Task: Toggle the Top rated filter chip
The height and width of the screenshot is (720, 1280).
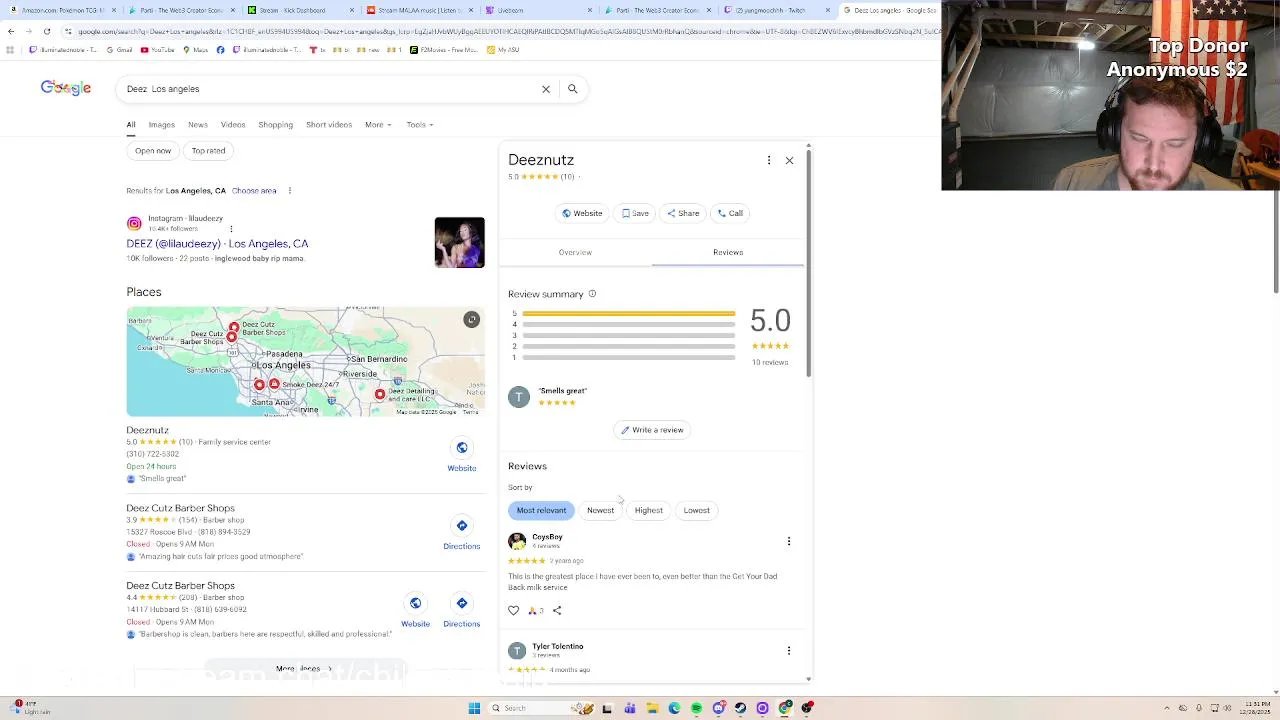Action: click(x=208, y=151)
